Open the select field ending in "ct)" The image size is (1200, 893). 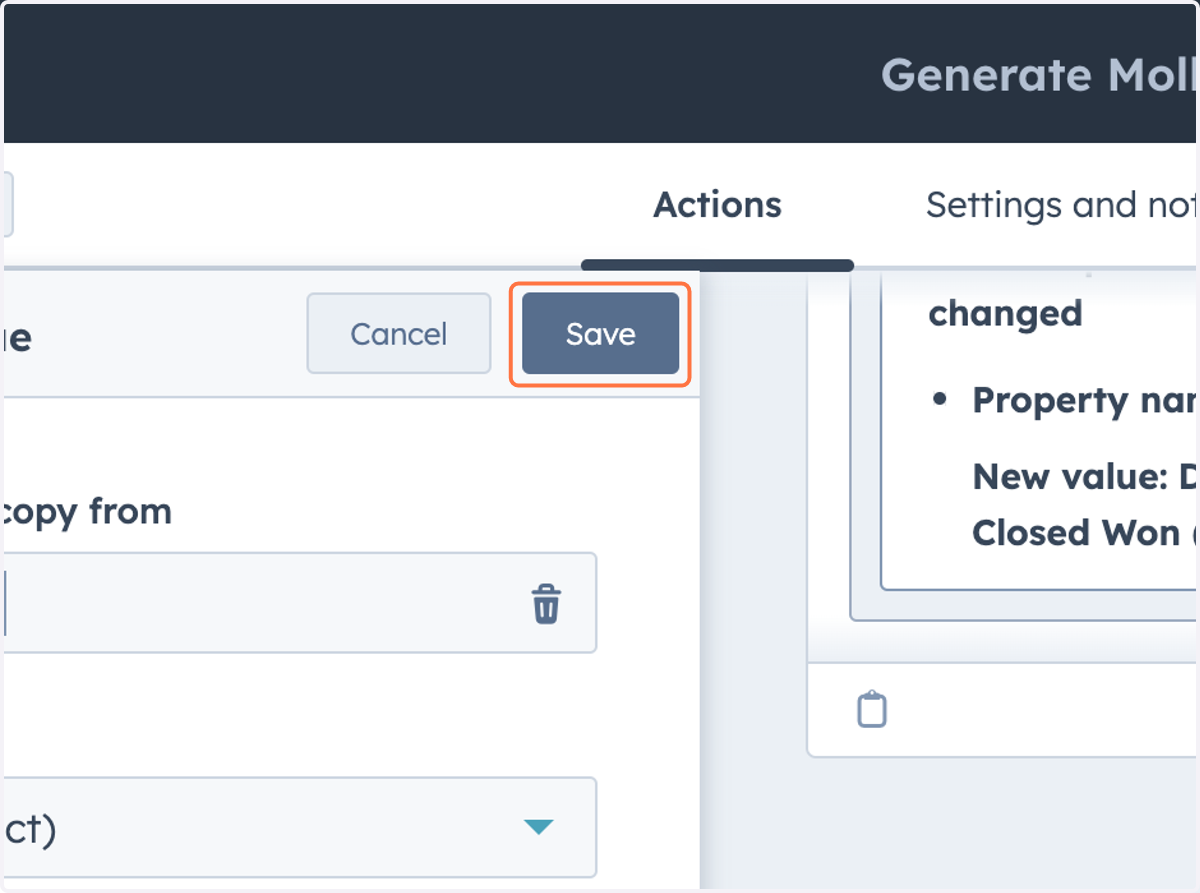(x=300, y=828)
